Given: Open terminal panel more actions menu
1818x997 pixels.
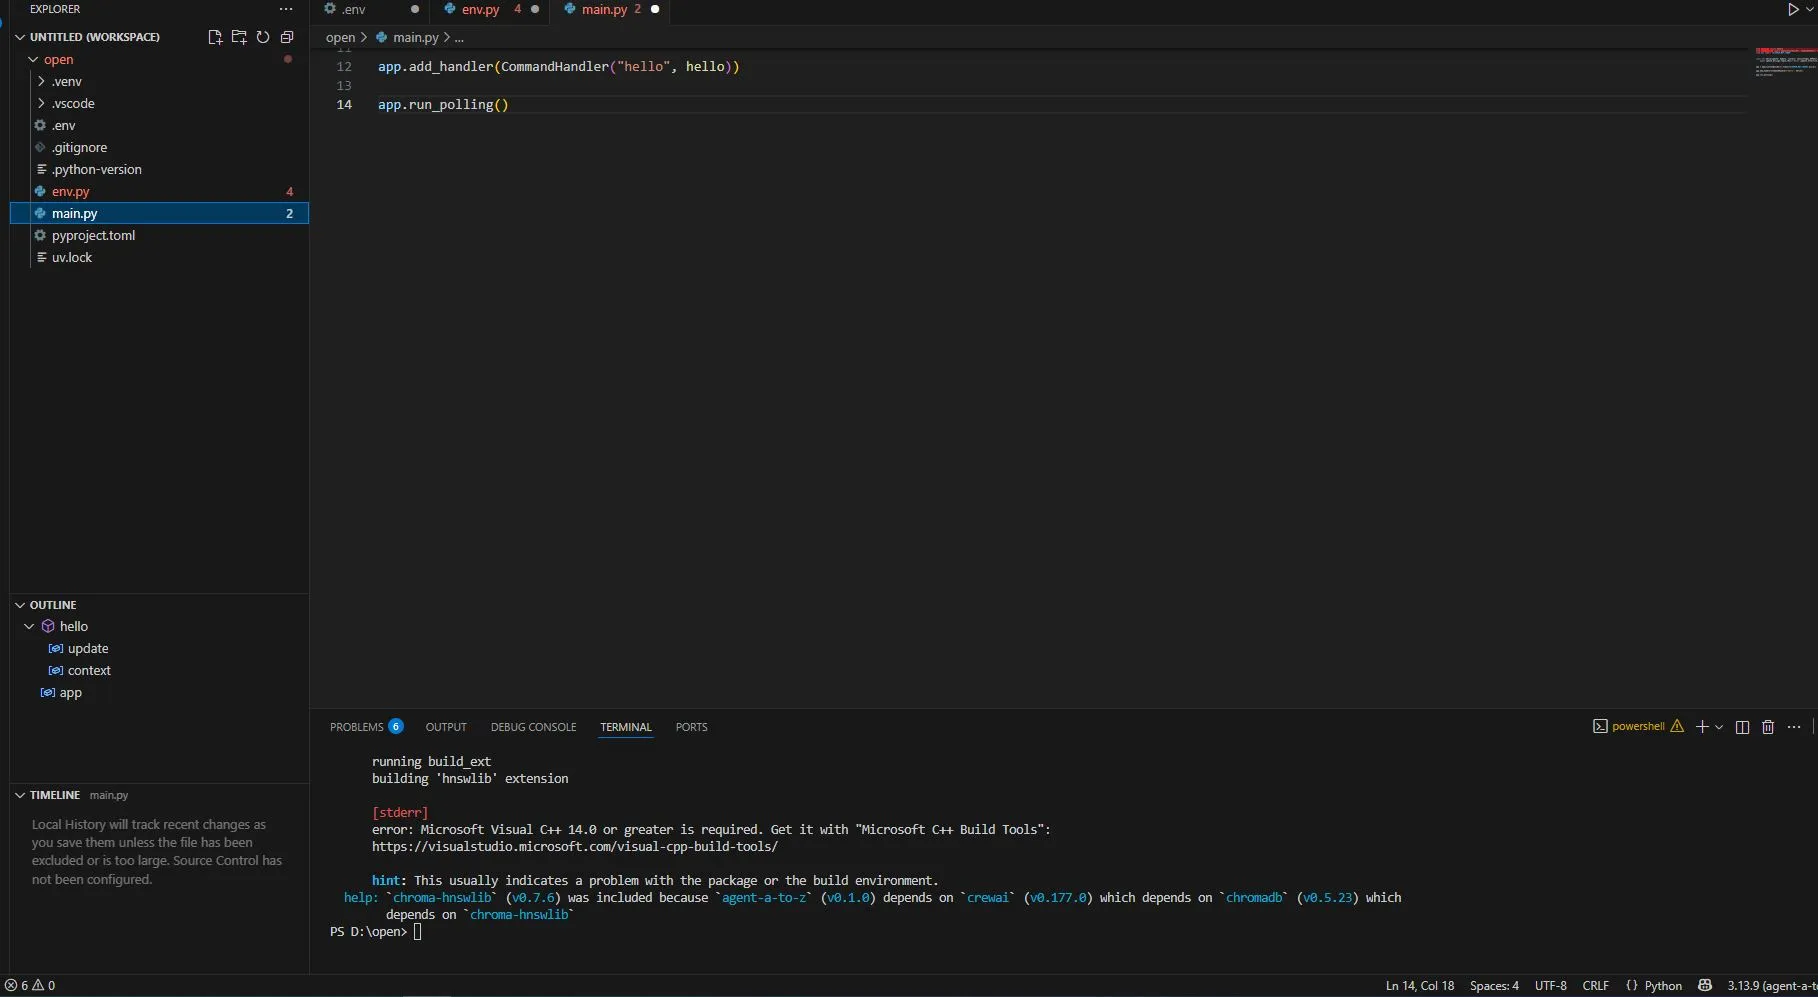Looking at the screenshot, I should [1794, 727].
